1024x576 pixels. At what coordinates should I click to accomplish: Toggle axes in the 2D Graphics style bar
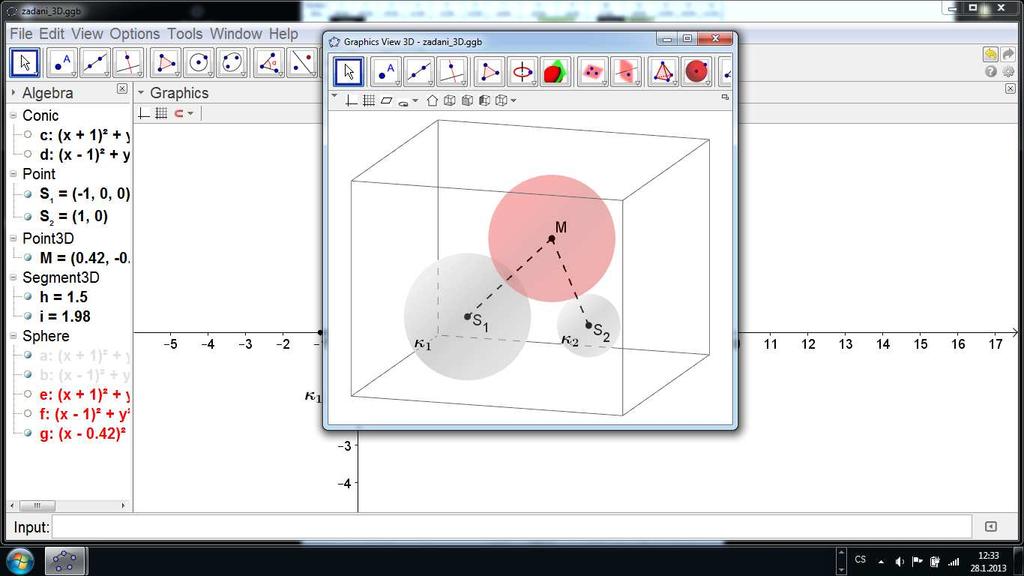pos(144,114)
